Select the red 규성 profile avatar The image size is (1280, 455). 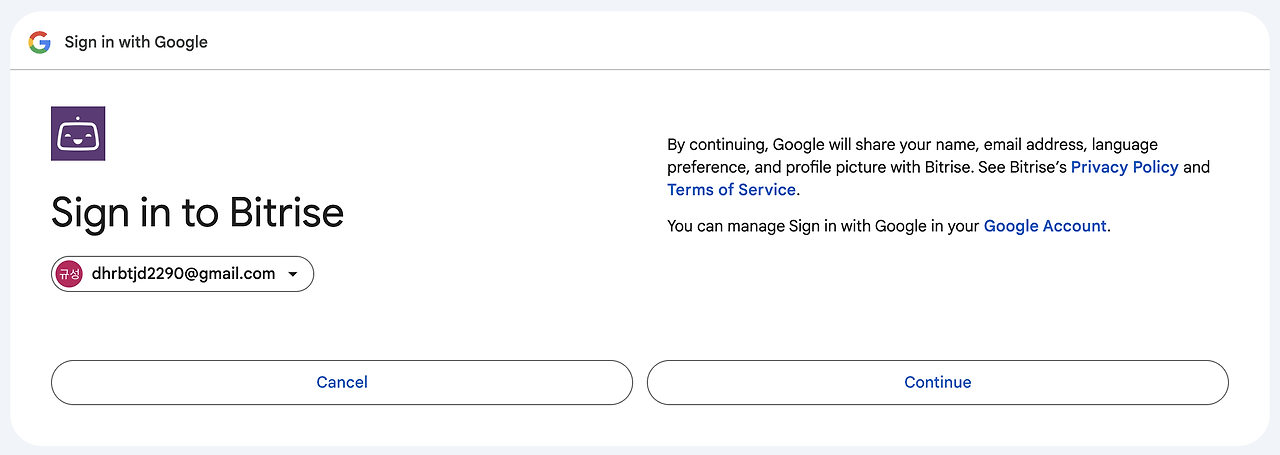tap(68, 274)
